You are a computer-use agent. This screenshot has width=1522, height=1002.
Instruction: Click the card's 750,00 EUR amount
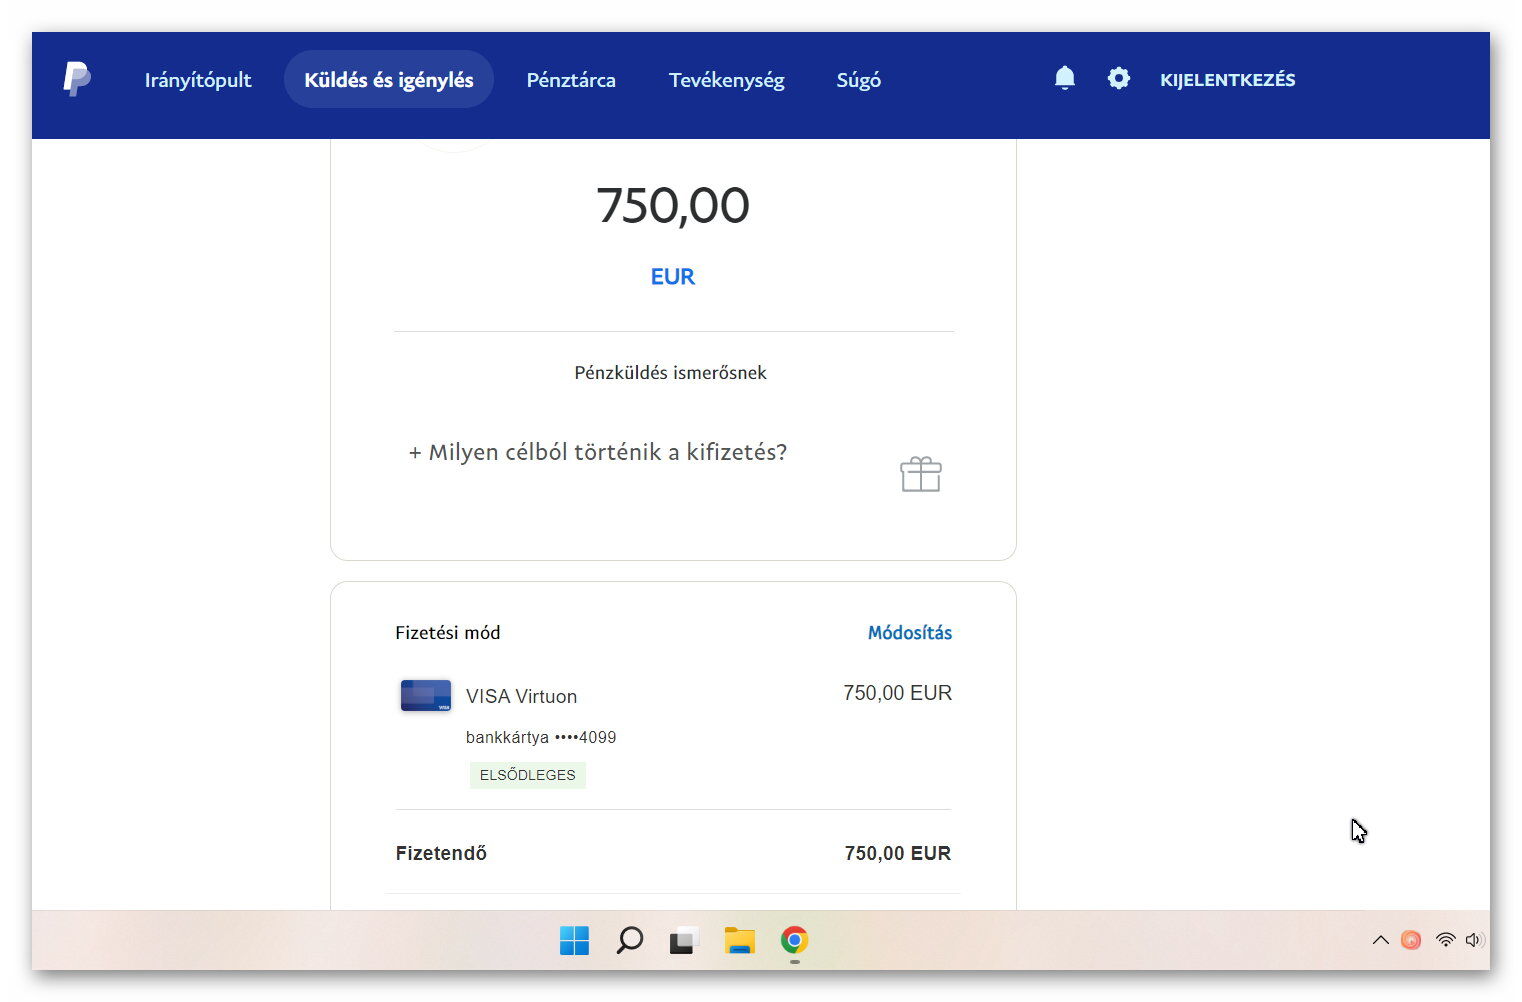898,693
